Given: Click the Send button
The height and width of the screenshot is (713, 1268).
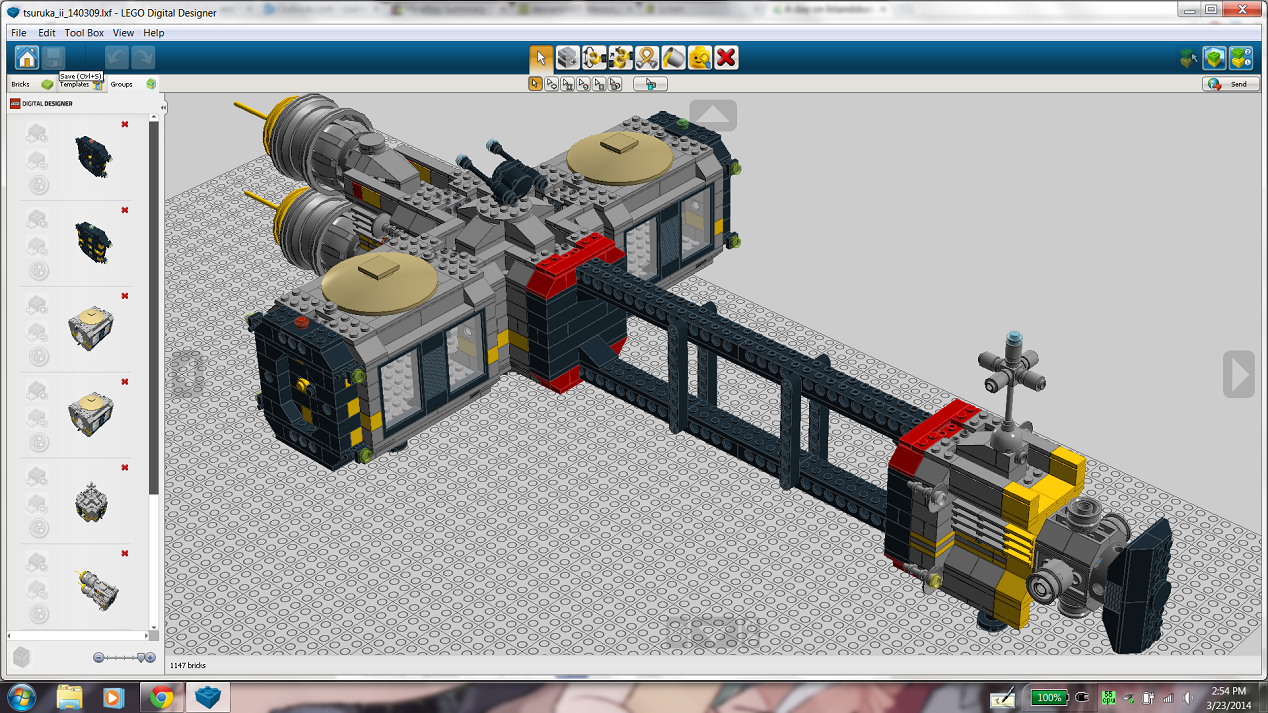Looking at the screenshot, I should (x=1230, y=84).
